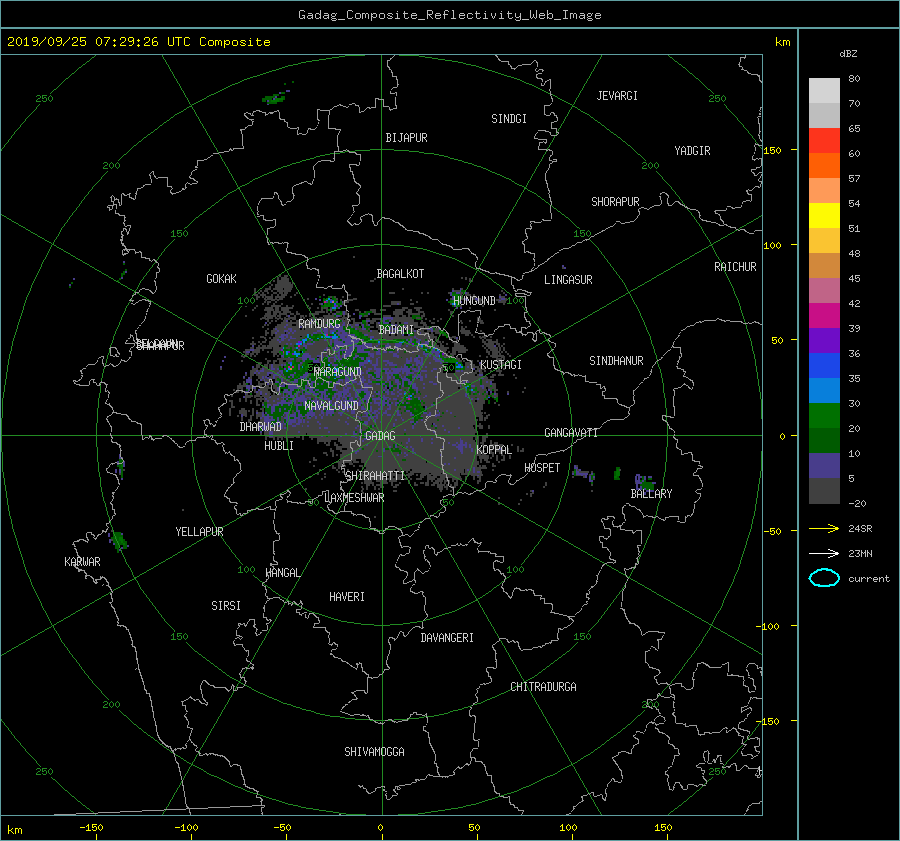Click the HAVERI city label
Viewport: 900px width, 841px height.
pos(347,597)
